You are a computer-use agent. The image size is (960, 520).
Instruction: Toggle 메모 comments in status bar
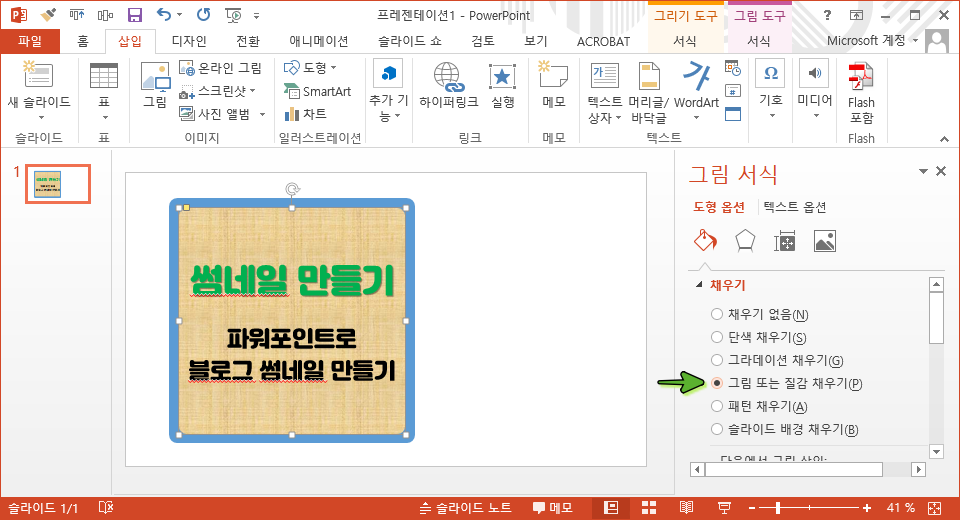(x=553, y=508)
